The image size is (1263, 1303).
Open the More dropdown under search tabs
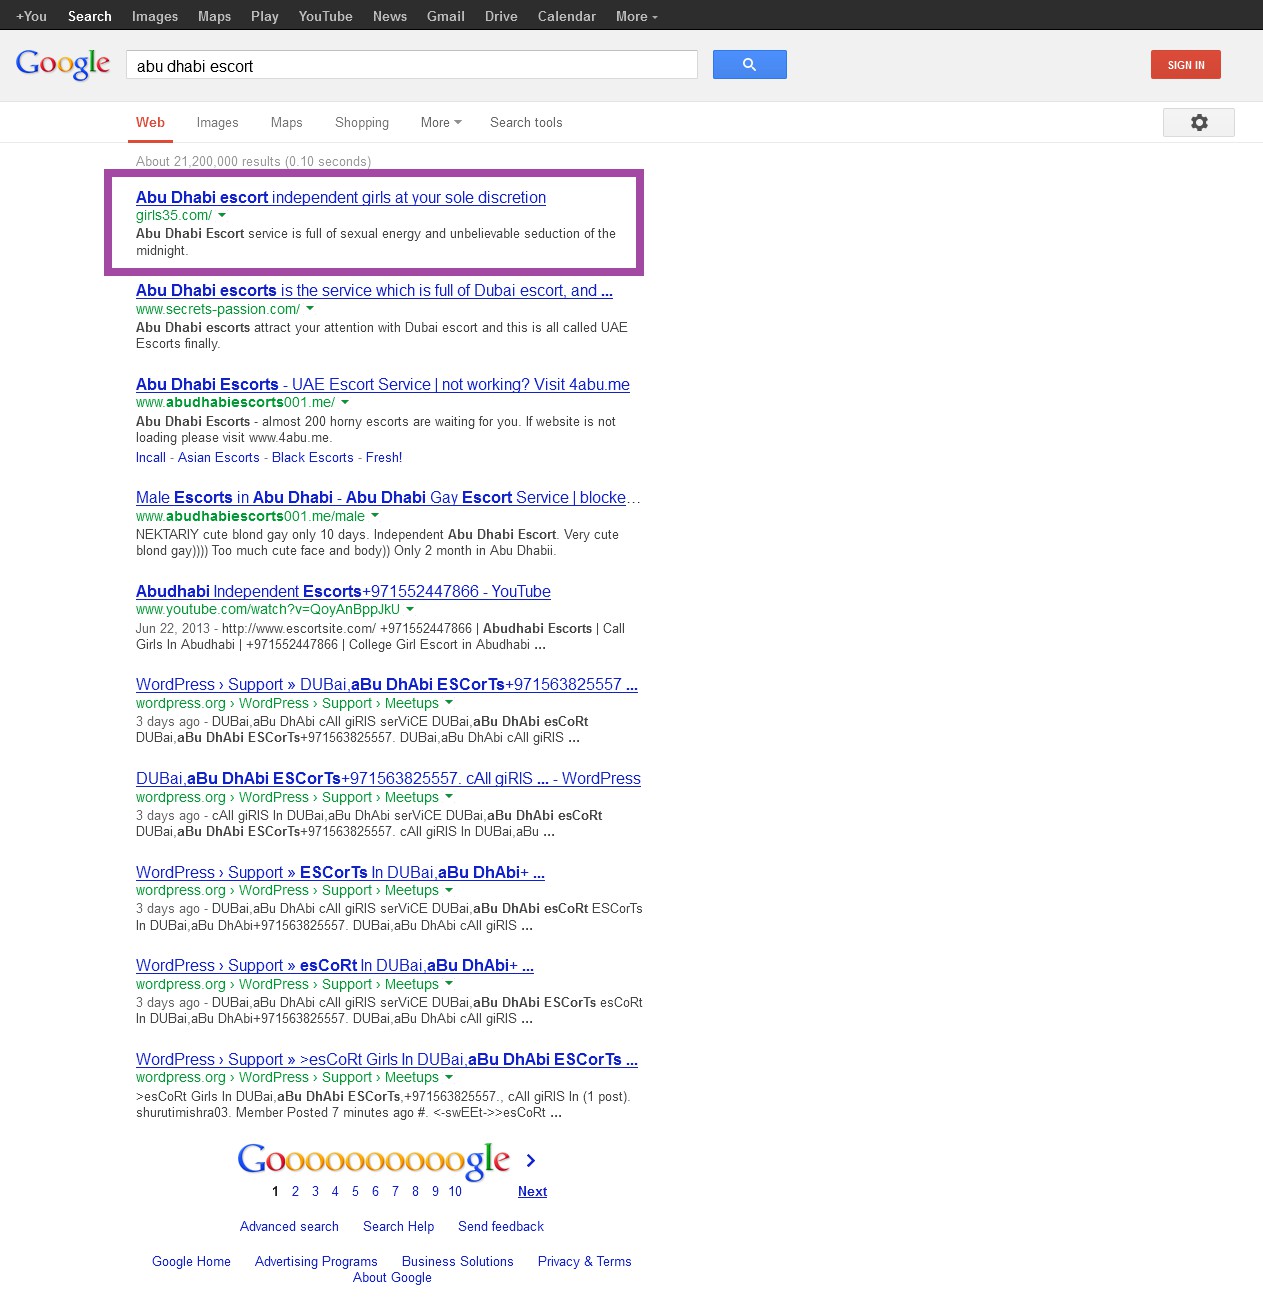[x=441, y=122]
